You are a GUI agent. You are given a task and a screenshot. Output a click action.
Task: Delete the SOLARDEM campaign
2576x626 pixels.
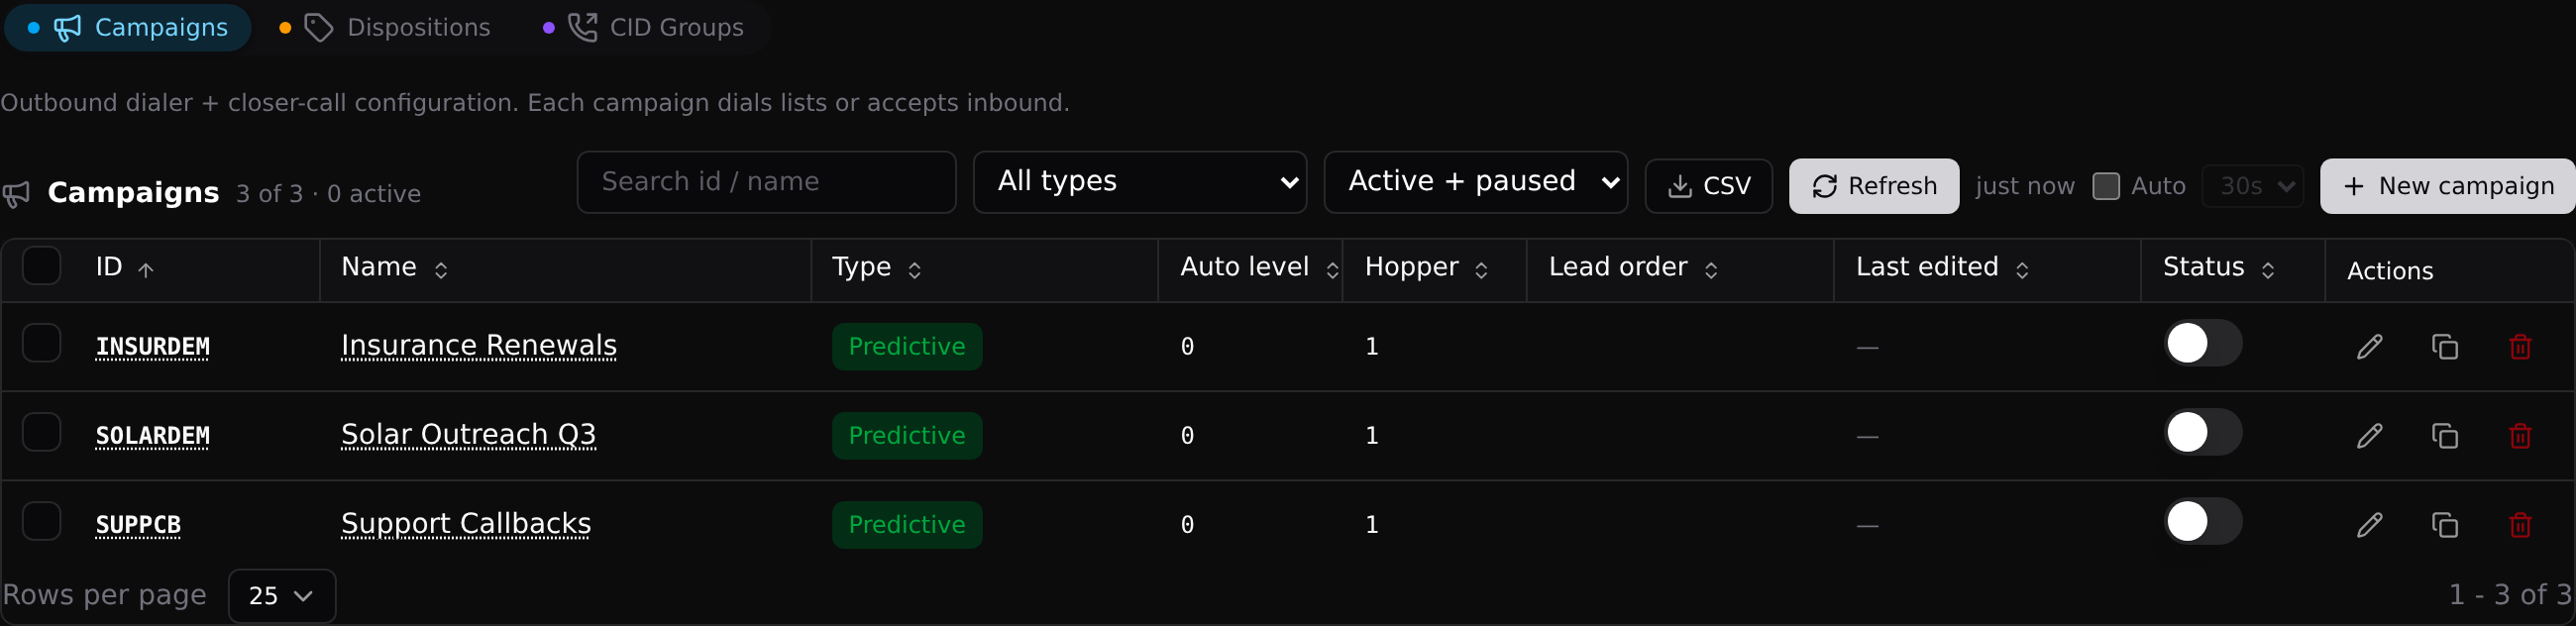pos(2520,436)
